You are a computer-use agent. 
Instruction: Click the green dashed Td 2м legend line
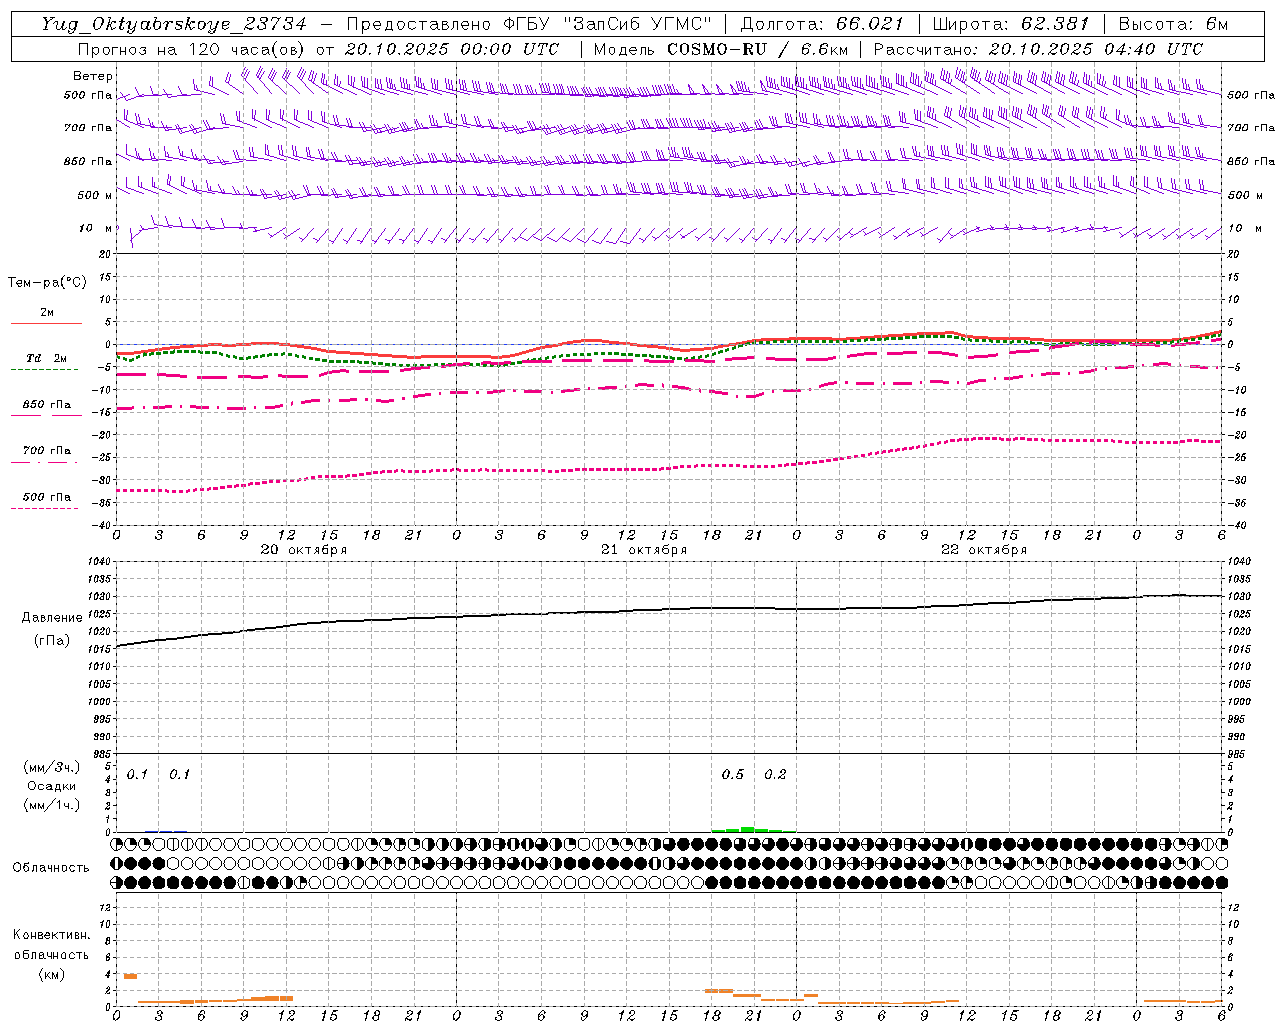tap(44, 370)
